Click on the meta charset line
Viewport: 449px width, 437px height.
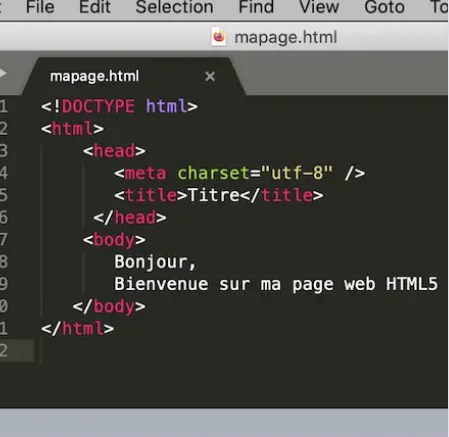pyautogui.click(x=239, y=173)
